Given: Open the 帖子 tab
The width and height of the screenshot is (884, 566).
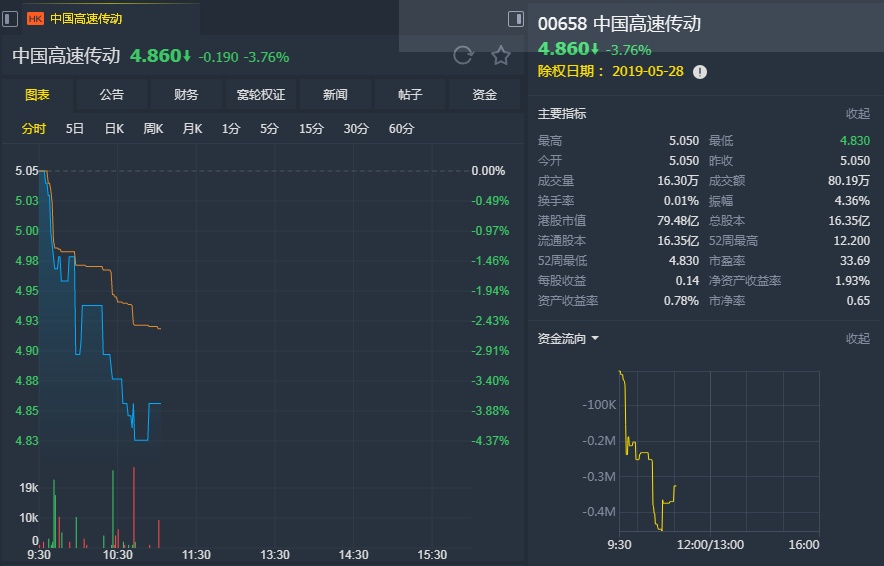Looking at the screenshot, I should [x=410, y=94].
